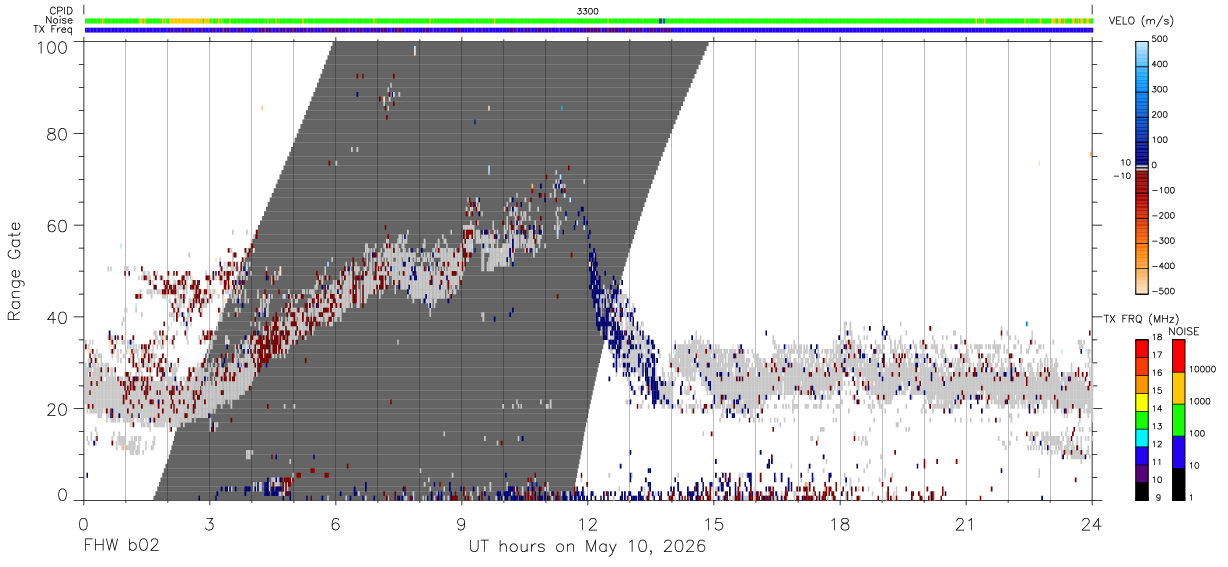Click the 20 tick on Range Gate axis

click(58, 410)
